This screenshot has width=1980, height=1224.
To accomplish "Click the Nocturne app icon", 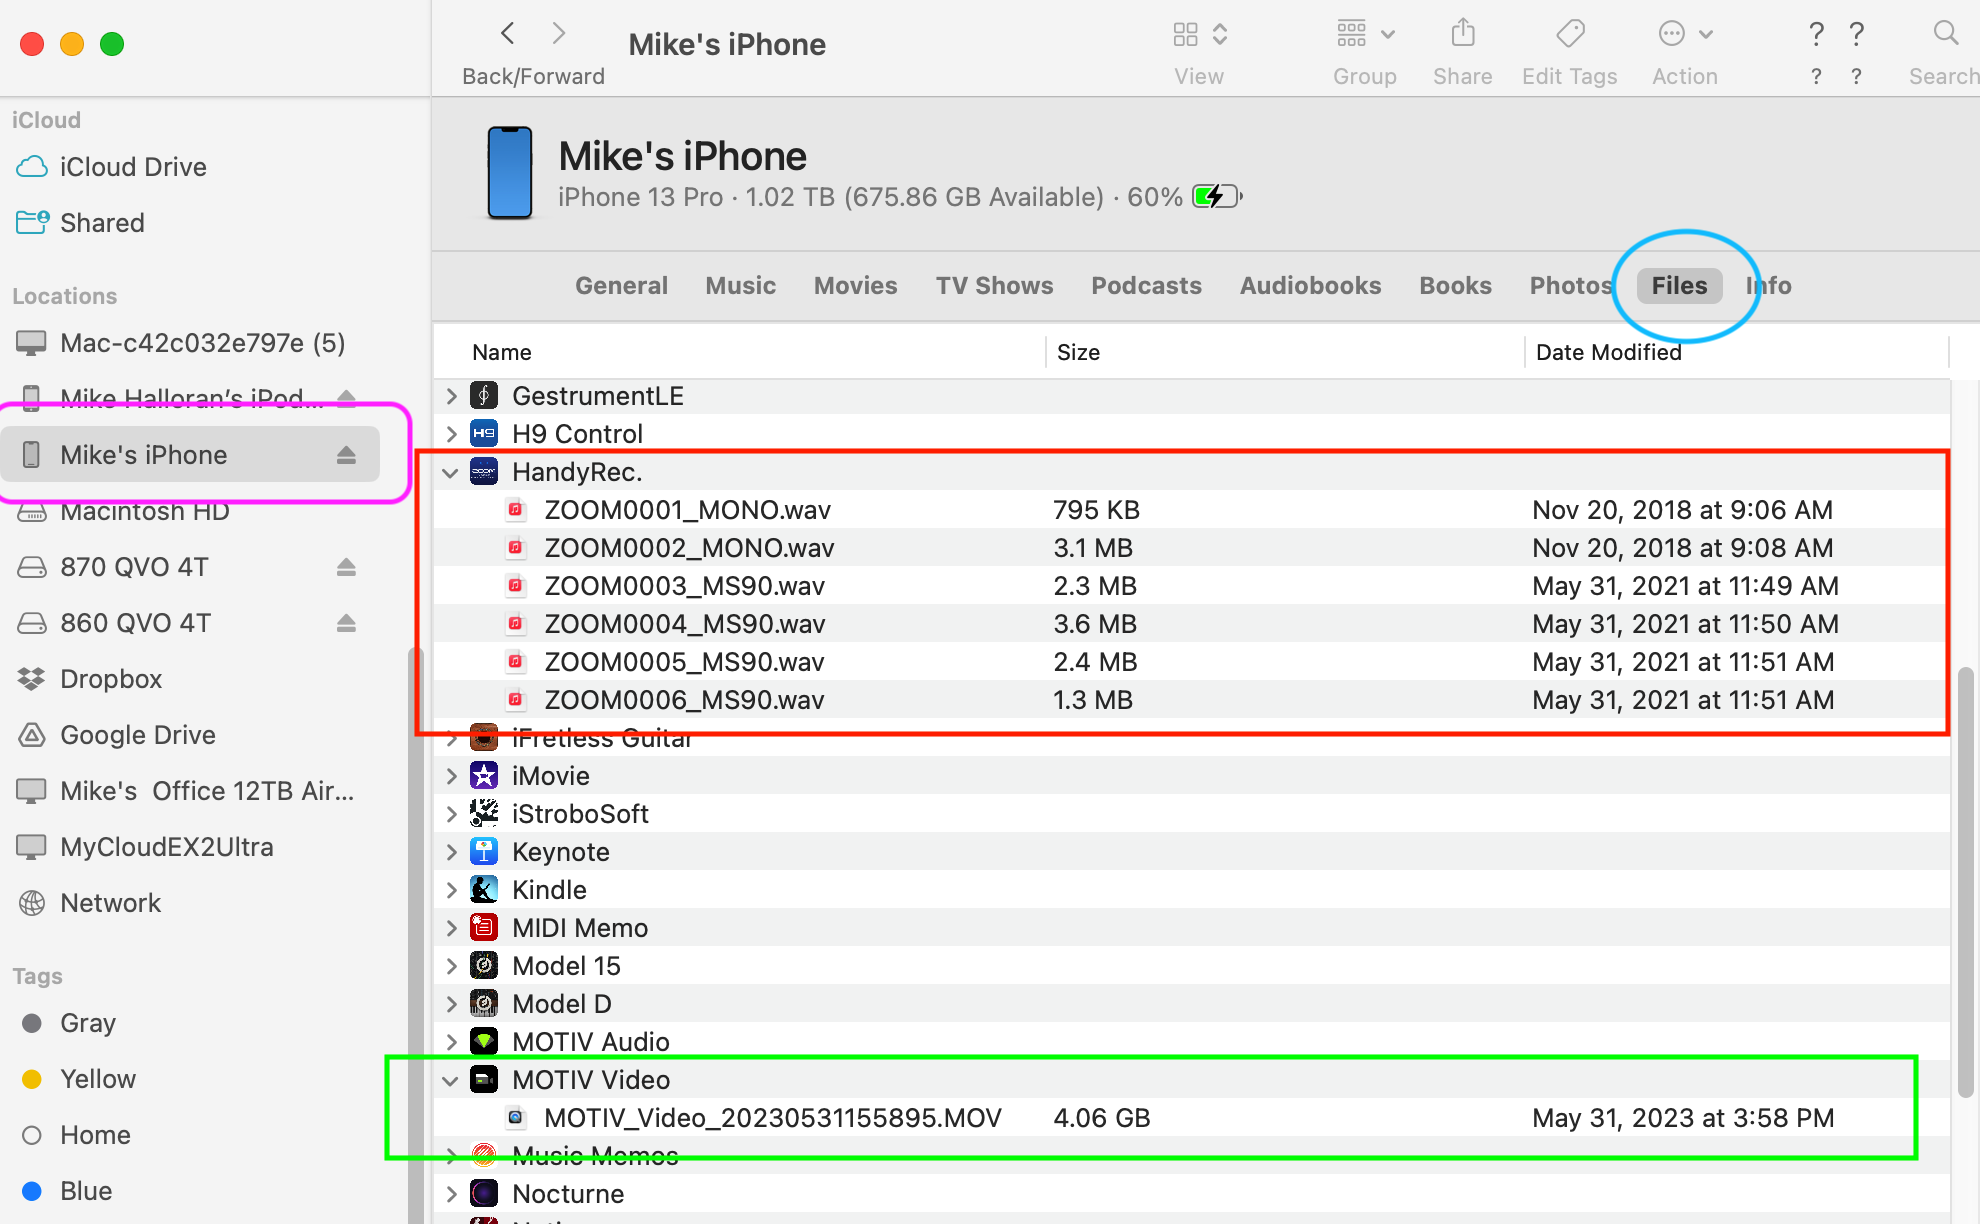I will pyautogui.click(x=484, y=1194).
